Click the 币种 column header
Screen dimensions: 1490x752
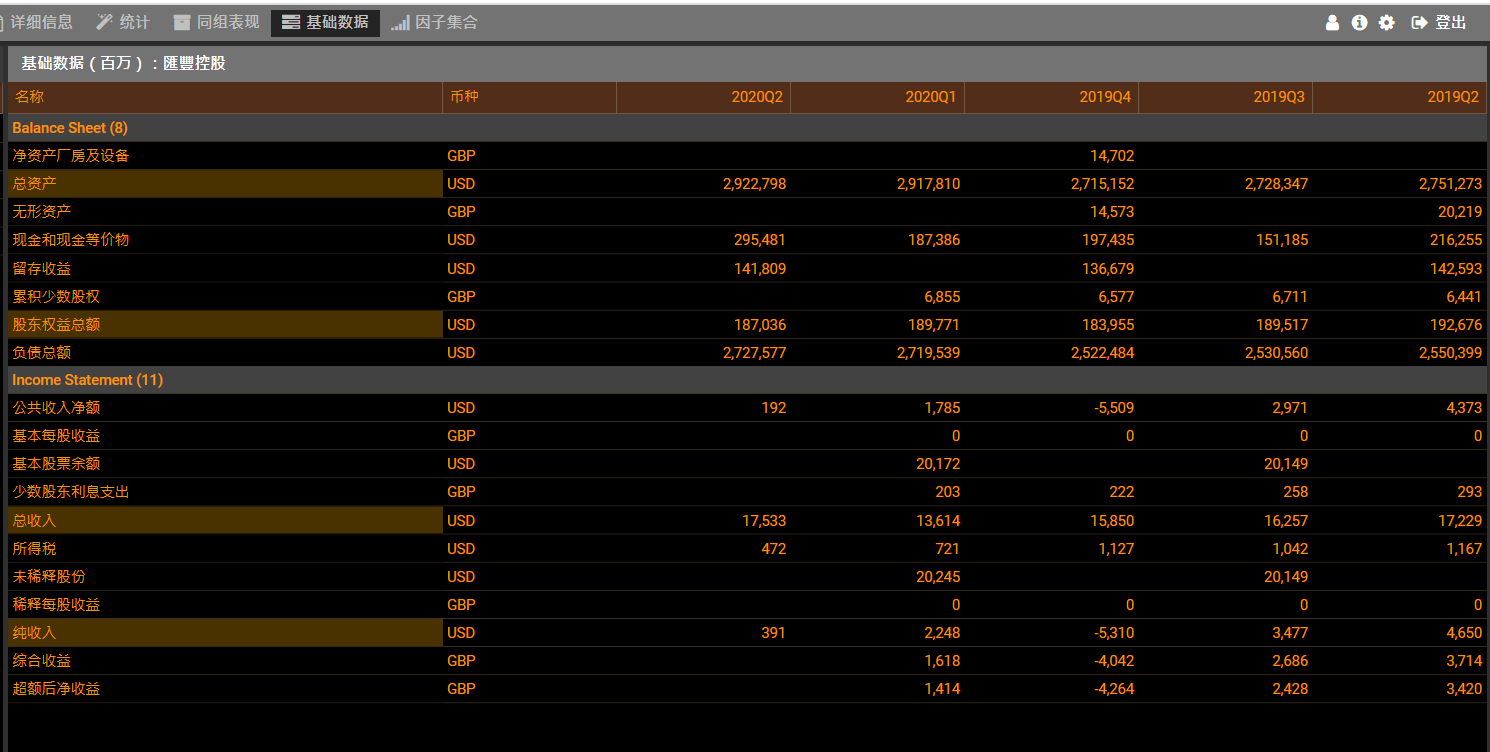tap(529, 97)
